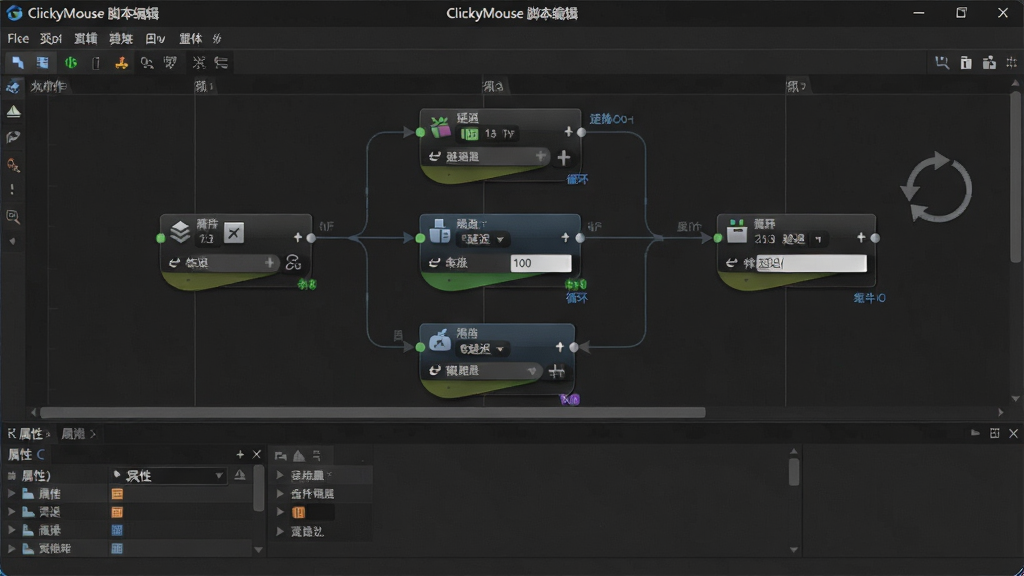1024x576 pixels.
Task: Toggle the green badge on the top node
Action: (x=469, y=134)
